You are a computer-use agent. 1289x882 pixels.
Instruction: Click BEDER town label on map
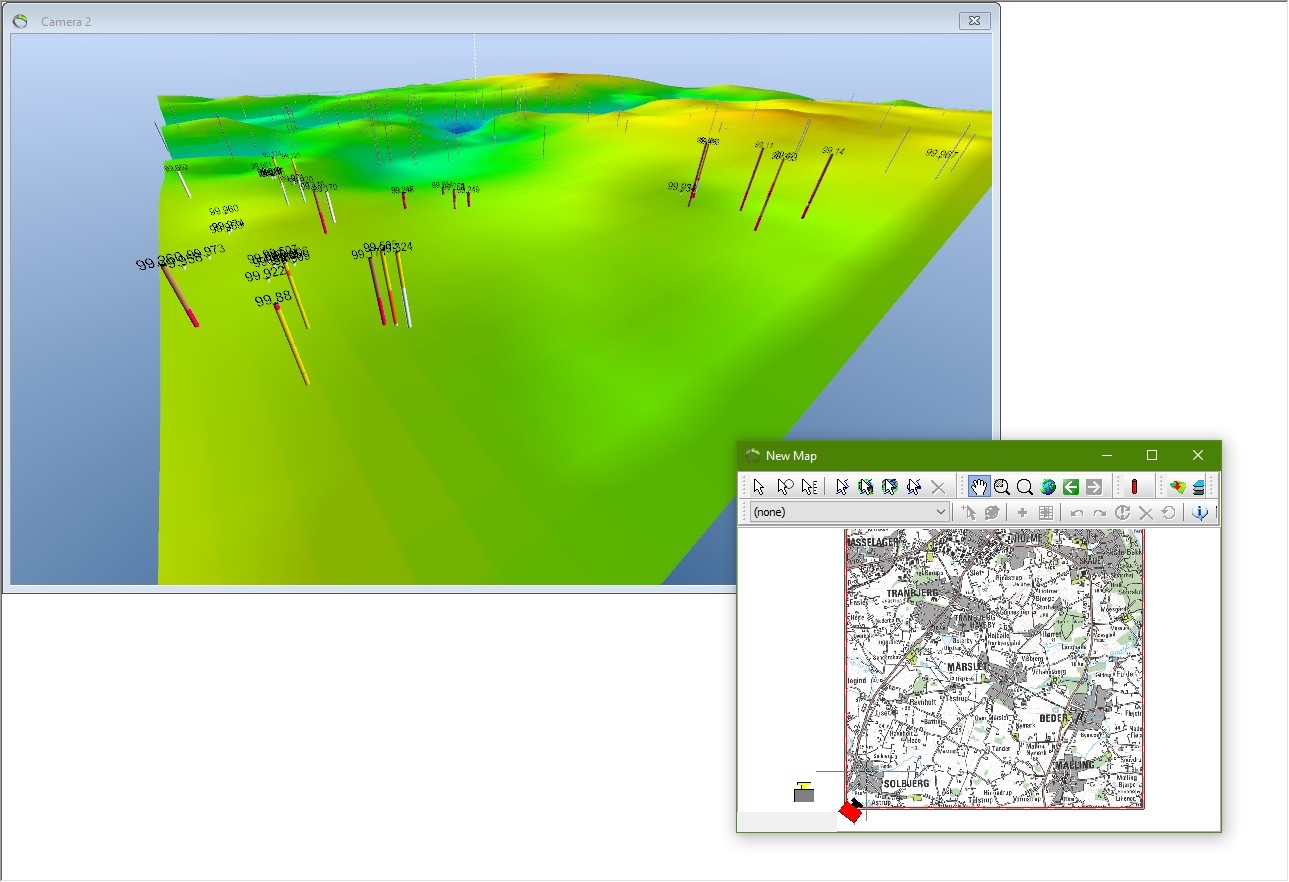pos(1054,719)
